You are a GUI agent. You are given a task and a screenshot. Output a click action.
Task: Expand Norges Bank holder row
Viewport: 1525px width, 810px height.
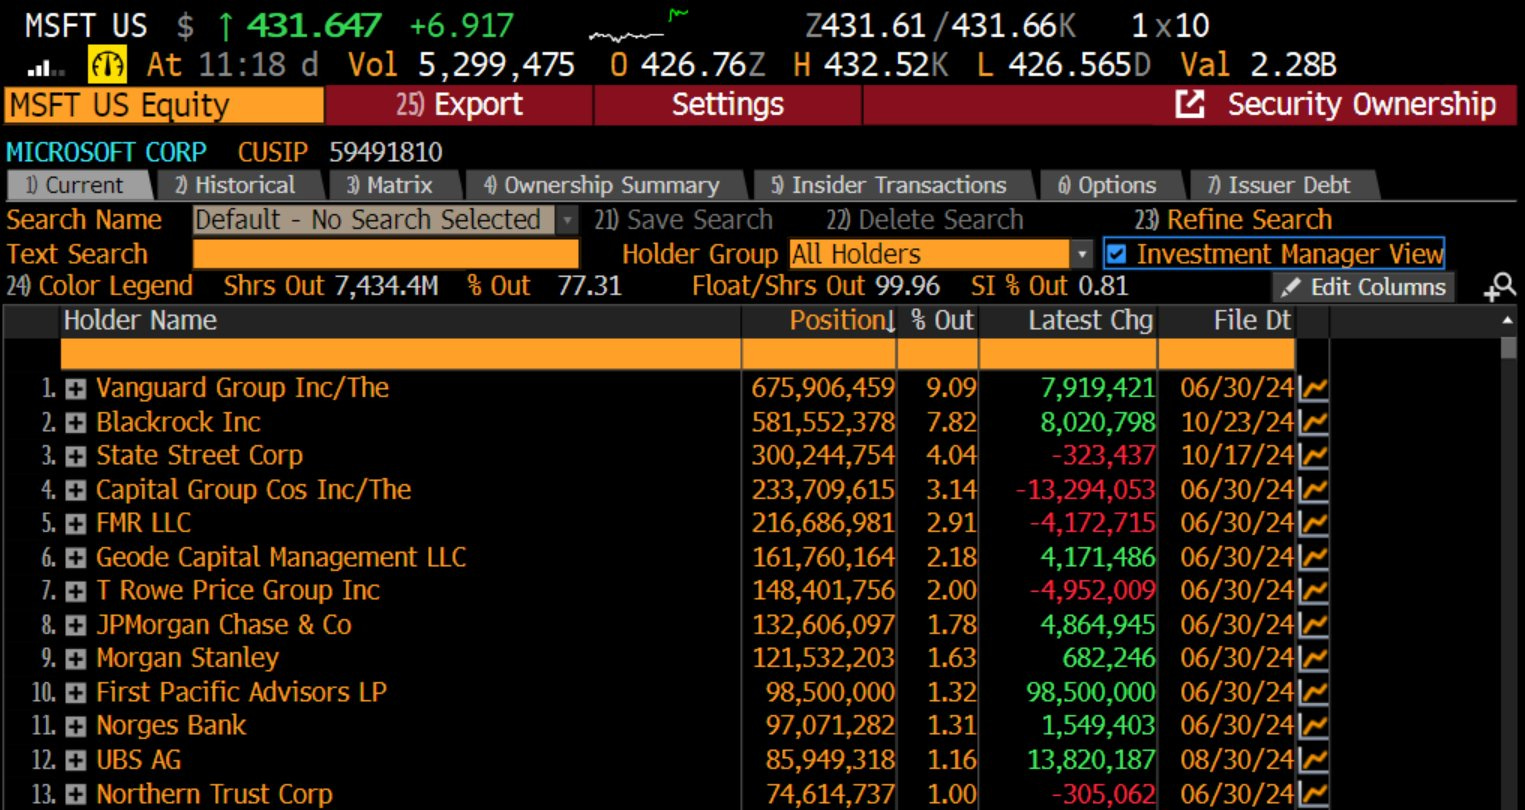point(75,727)
